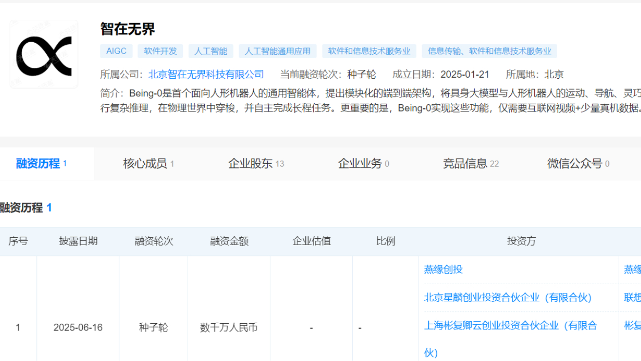
Task: Click the 披露日期 column header
Action: [78, 241]
